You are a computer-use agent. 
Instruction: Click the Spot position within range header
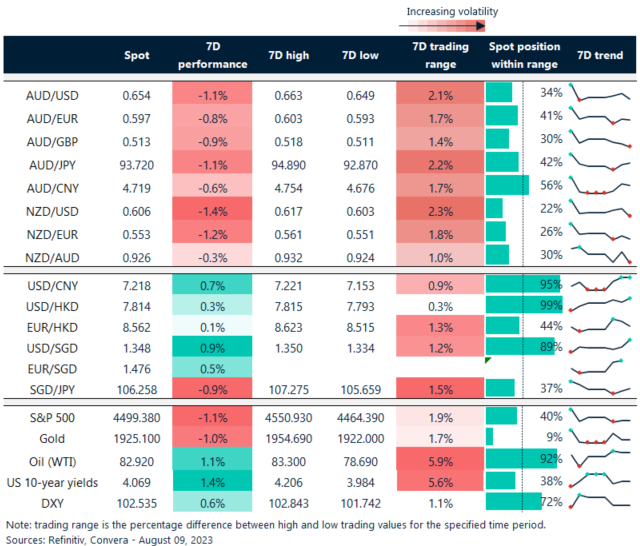coord(524,55)
